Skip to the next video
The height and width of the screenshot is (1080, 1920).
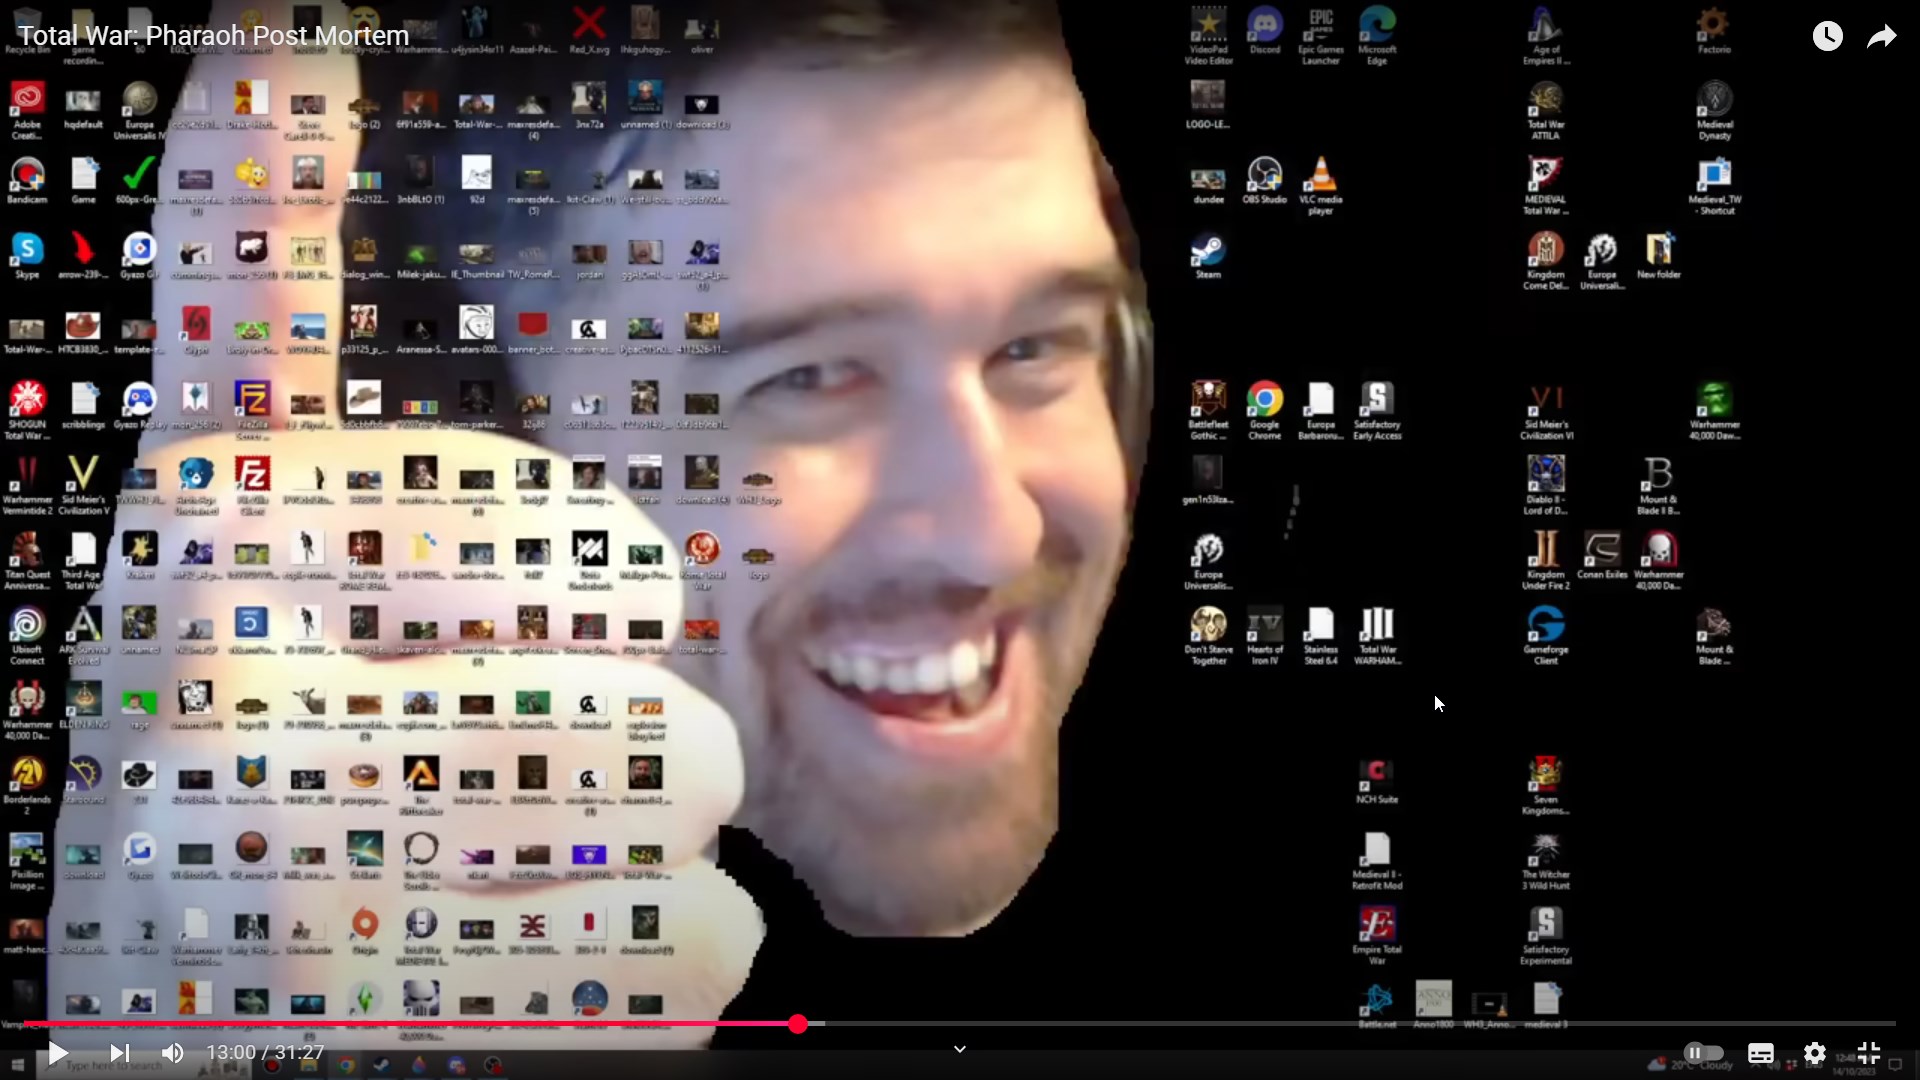click(120, 1053)
